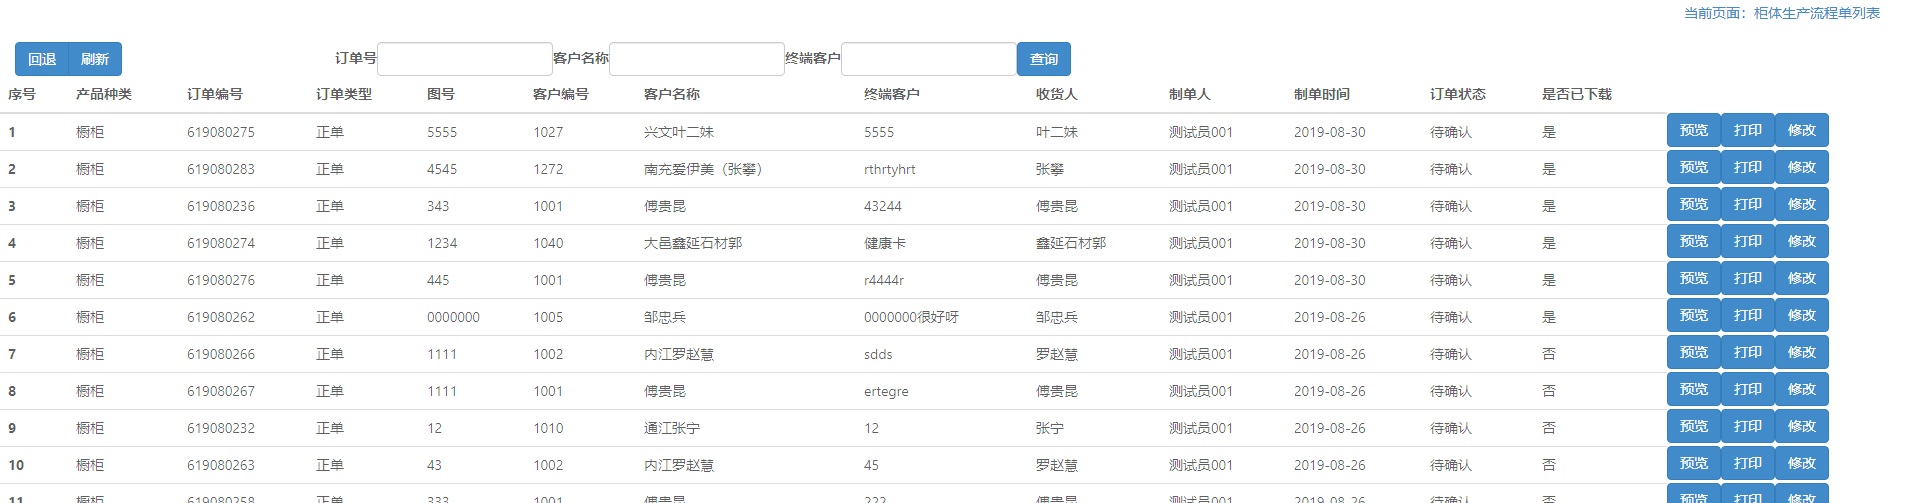Screen dimensions: 1919x503
Task: Preview order 619080232
Action: (1694, 426)
